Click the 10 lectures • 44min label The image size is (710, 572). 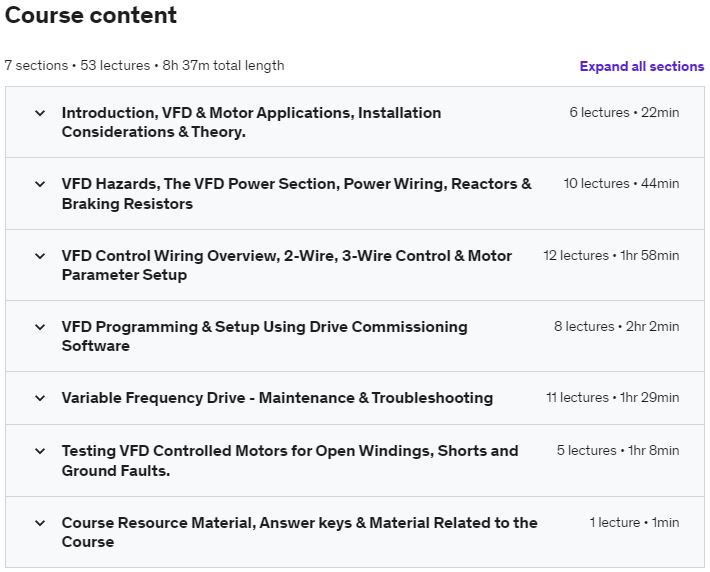click(x=621, y=184)
